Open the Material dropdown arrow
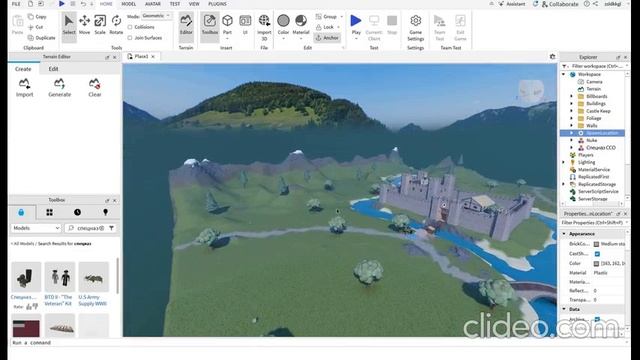 tap(301, 39)
